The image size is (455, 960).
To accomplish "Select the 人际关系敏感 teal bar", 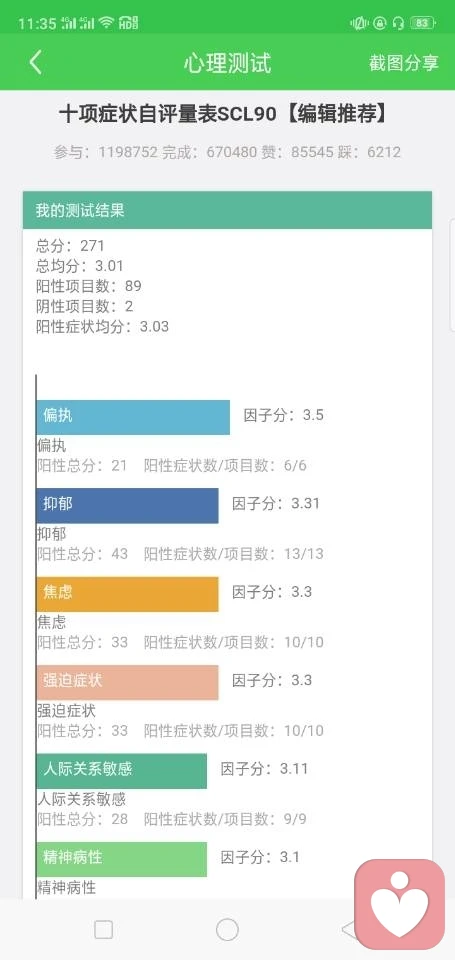I will 122,770.
